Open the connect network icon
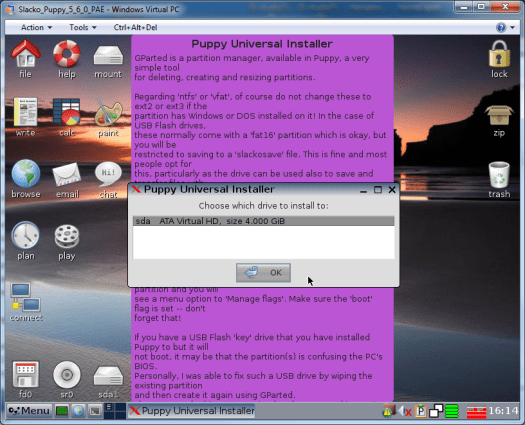This screenshot has height=425, width=525. pyautogui.click(x=25, y=297)
